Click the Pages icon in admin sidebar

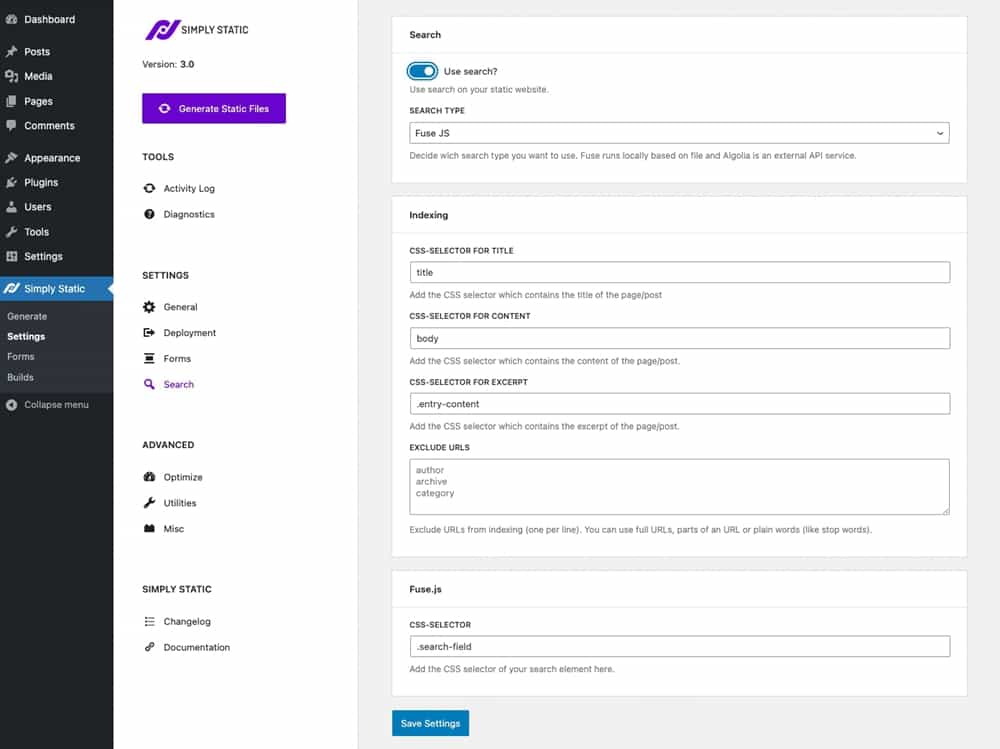pos(11,101)
